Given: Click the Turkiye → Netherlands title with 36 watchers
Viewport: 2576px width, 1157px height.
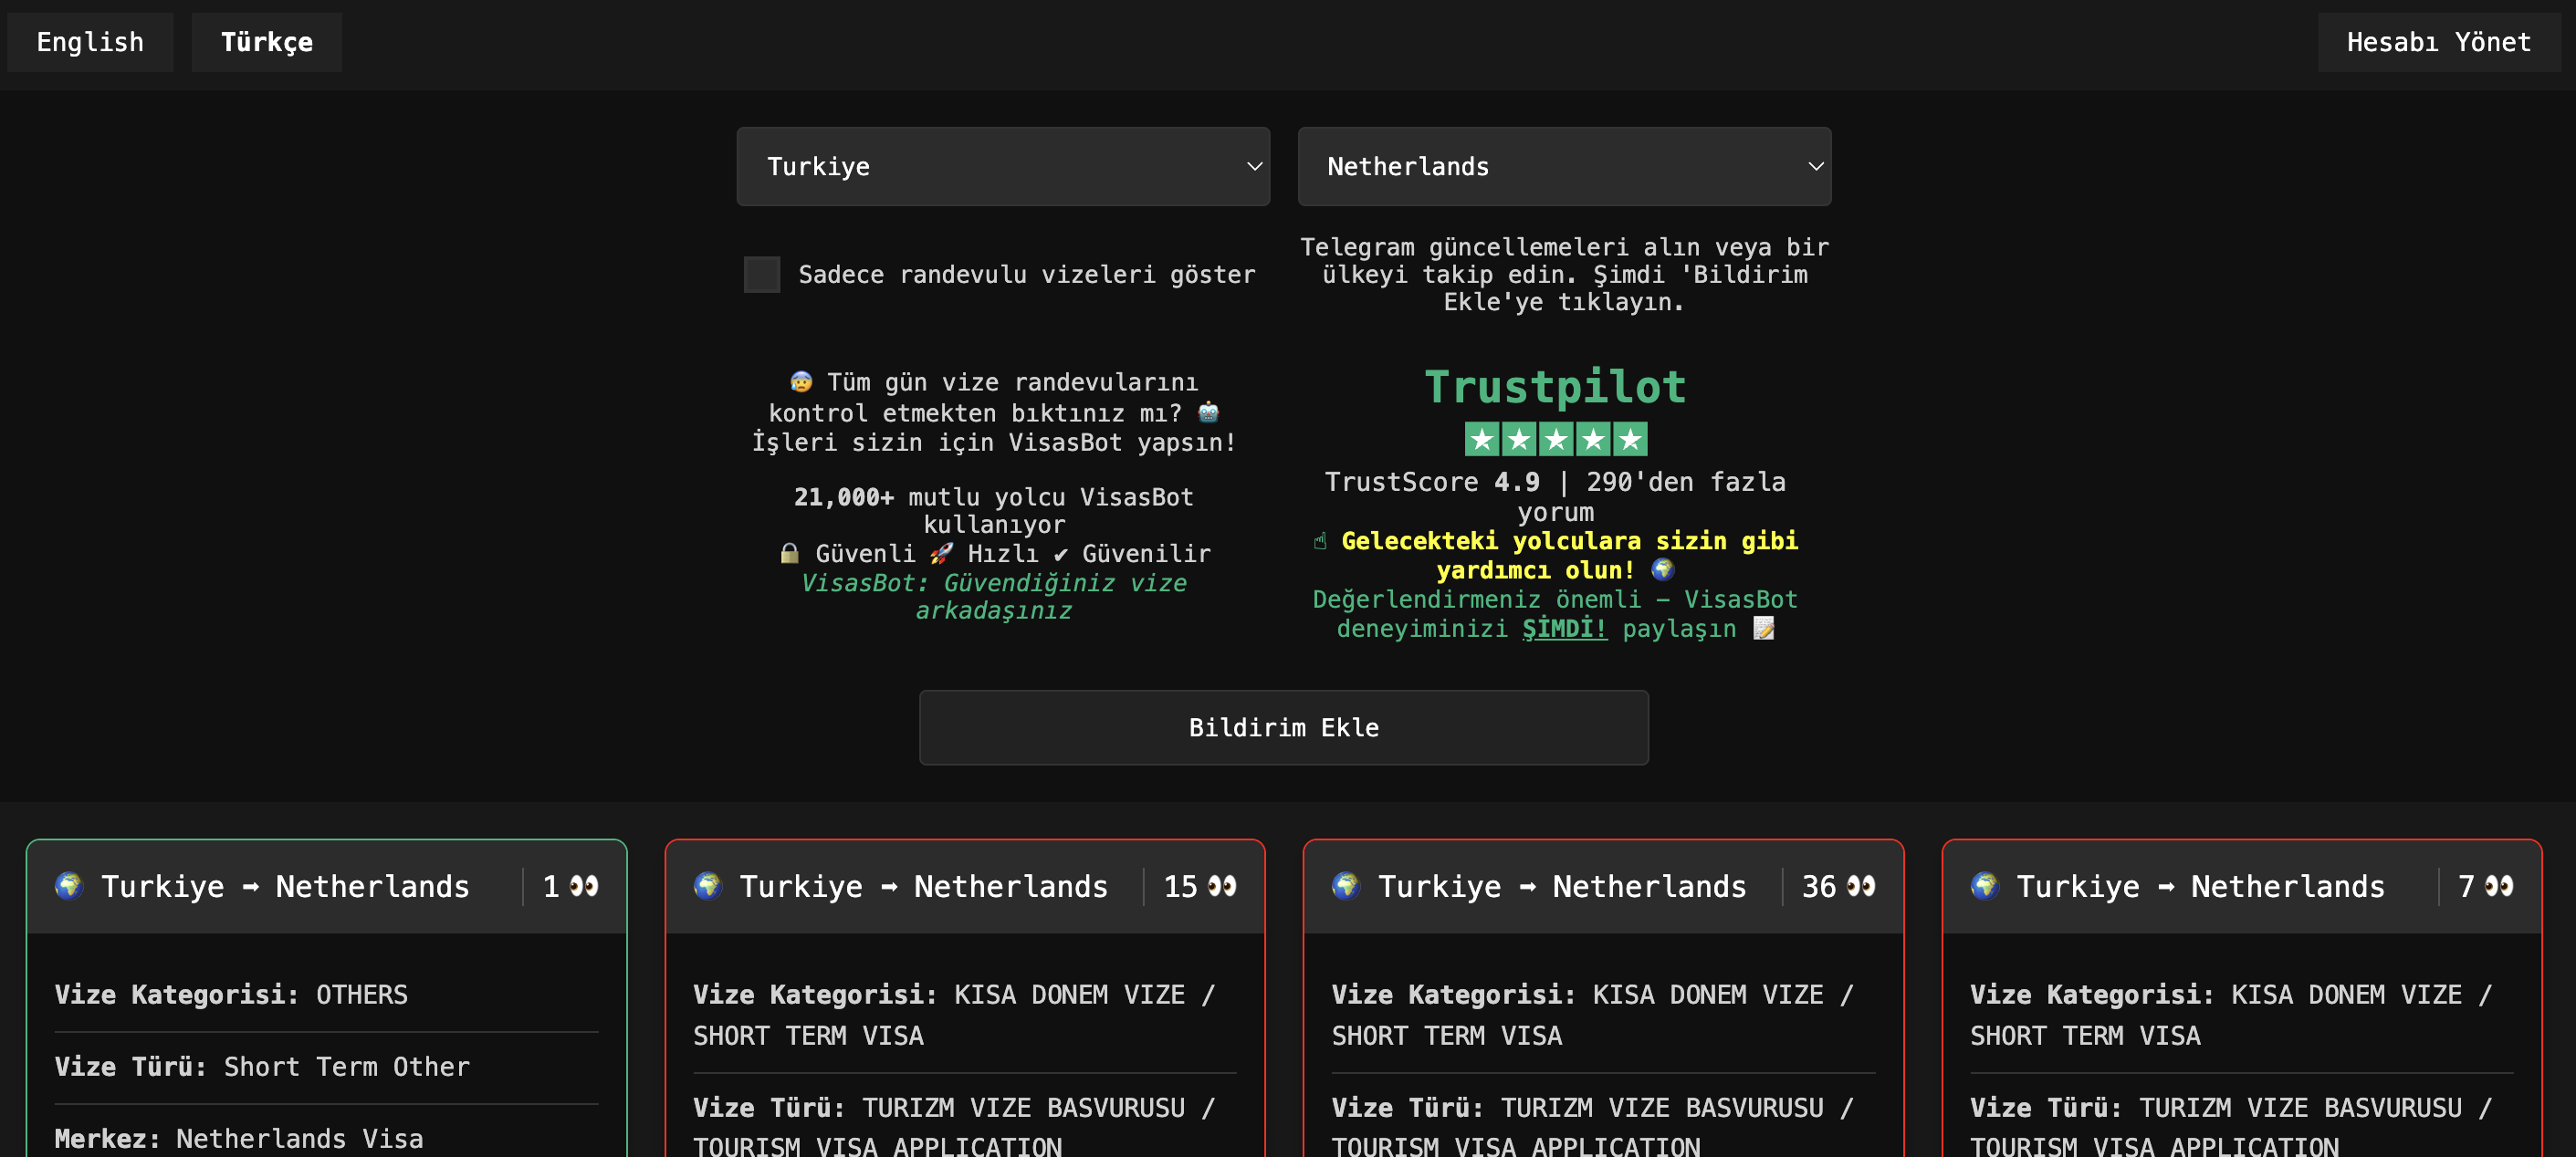Looking at the screenshot, I should coord(1562,886).
